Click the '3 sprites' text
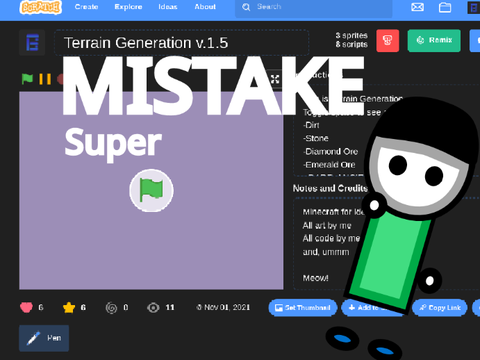The width and height of the screenshot is (480, 360). pyautogui.click(x=352, y=35)
